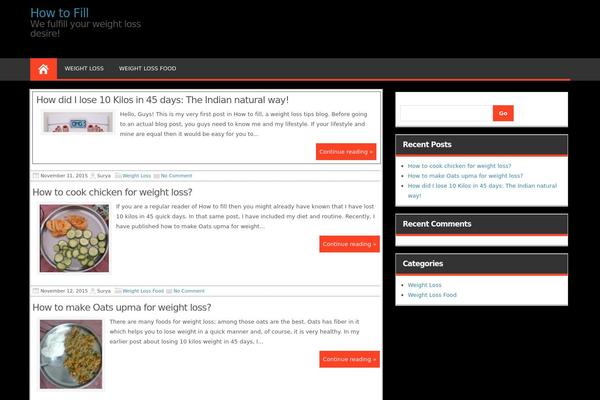Image resolution: width=600 pixels, height=400 pixels.
Task: Continue reading the Oats upma post
Action: click(349, 359)
